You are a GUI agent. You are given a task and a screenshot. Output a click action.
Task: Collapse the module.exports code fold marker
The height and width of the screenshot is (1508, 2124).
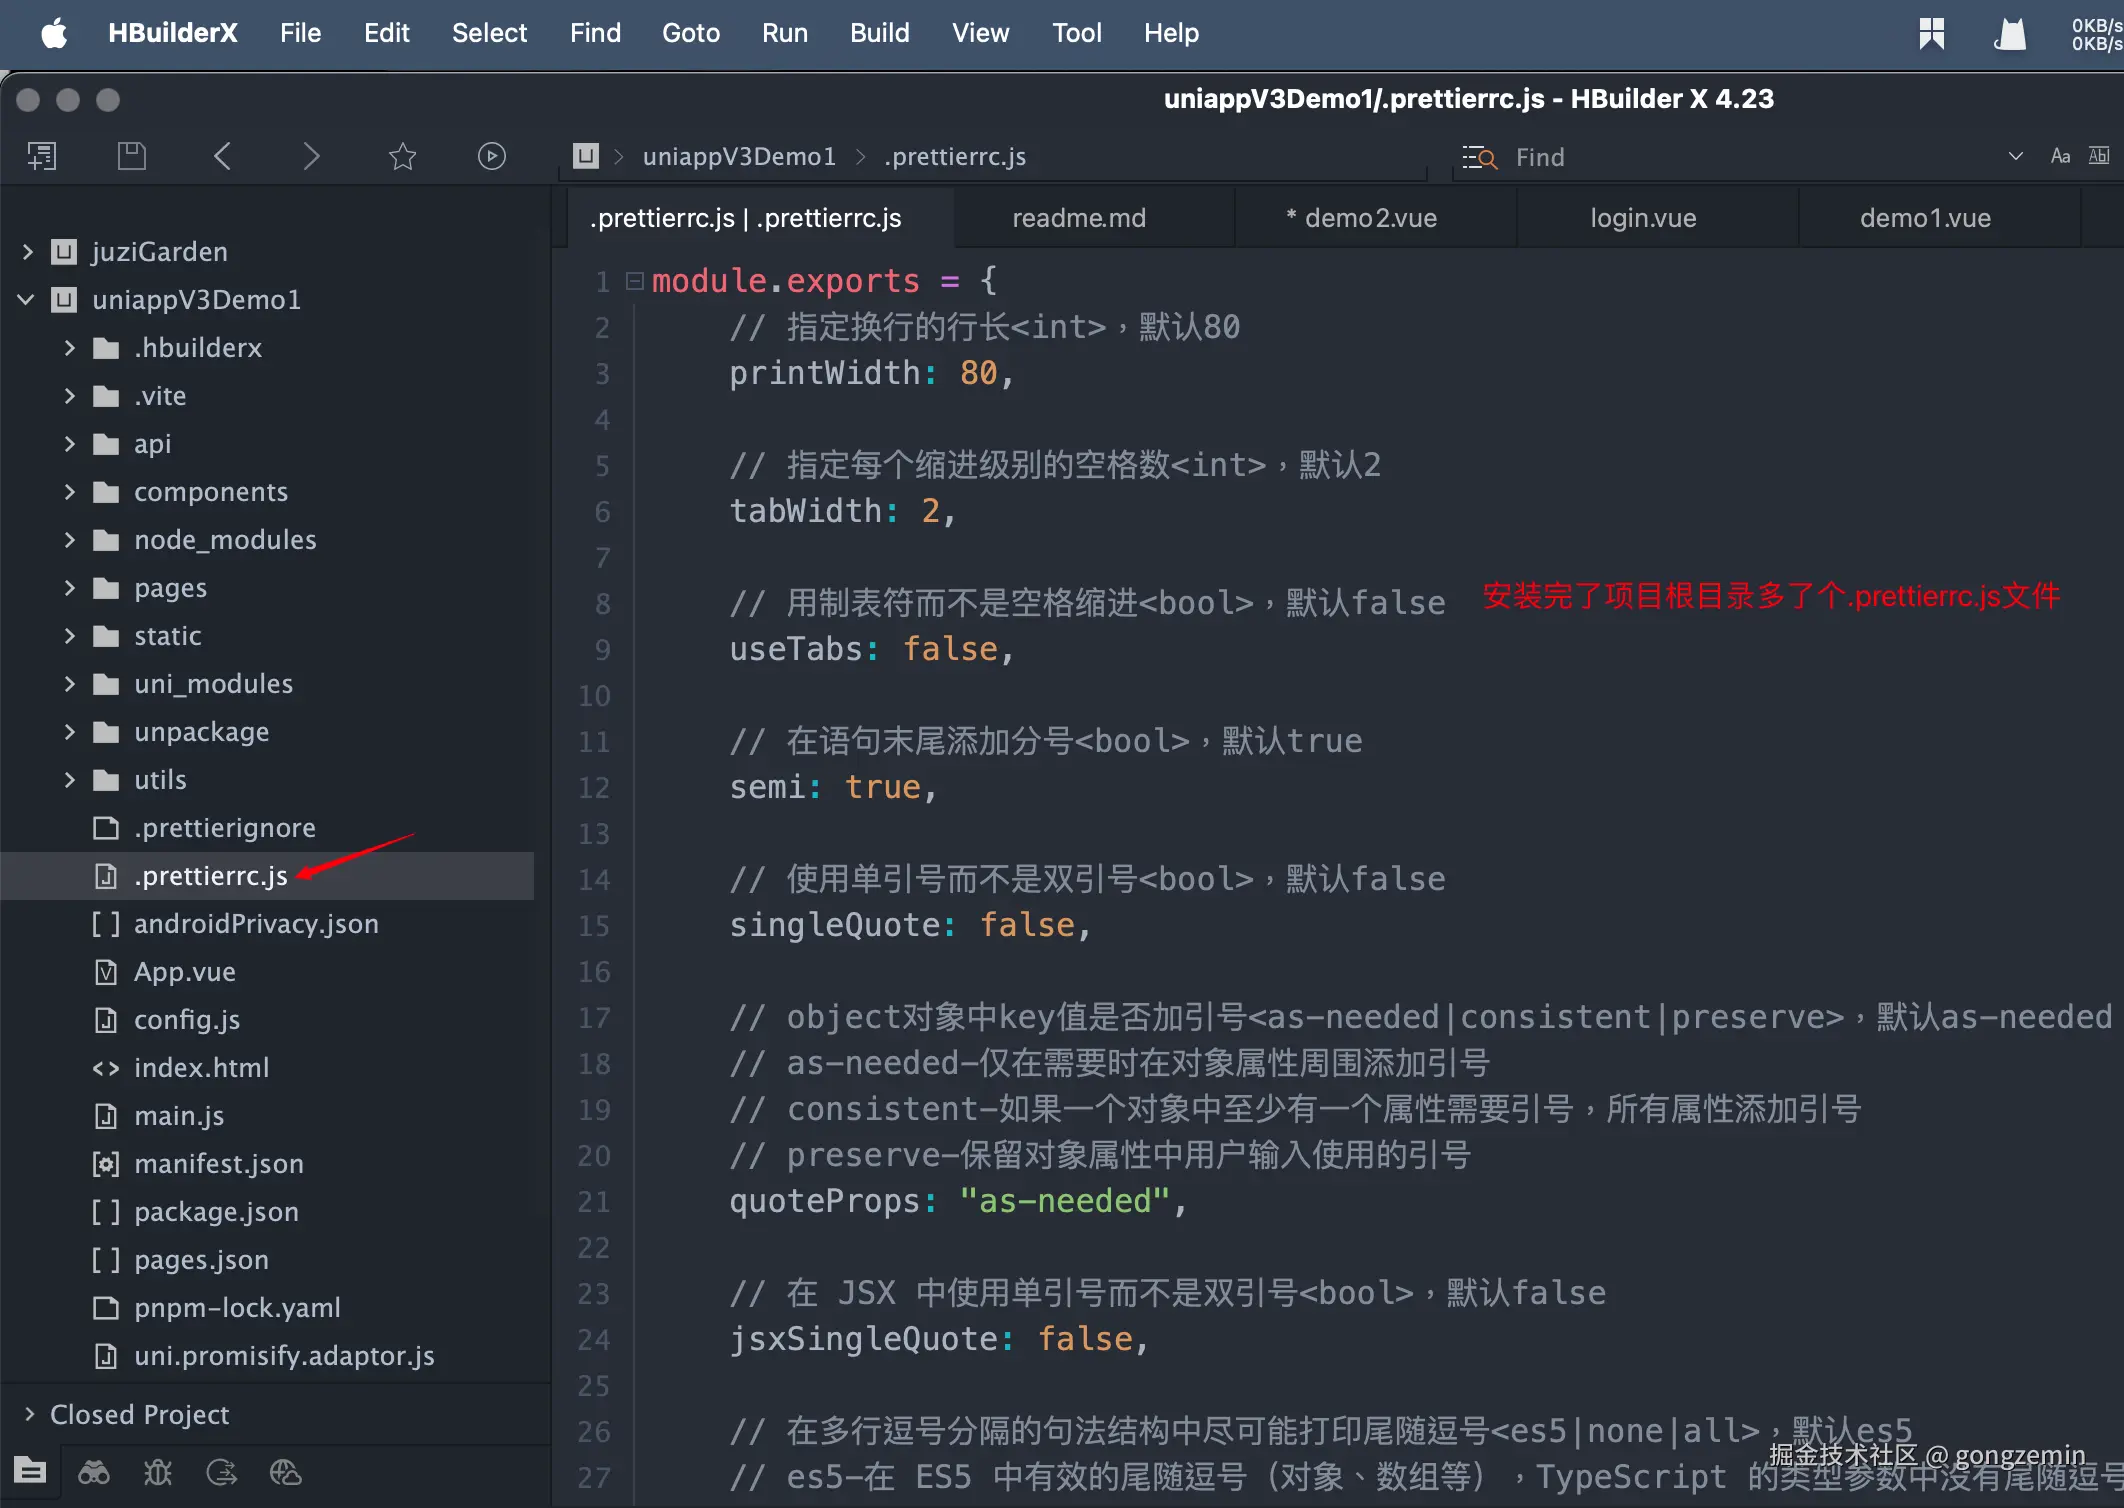pyautogui.click(x=634, y=281)
